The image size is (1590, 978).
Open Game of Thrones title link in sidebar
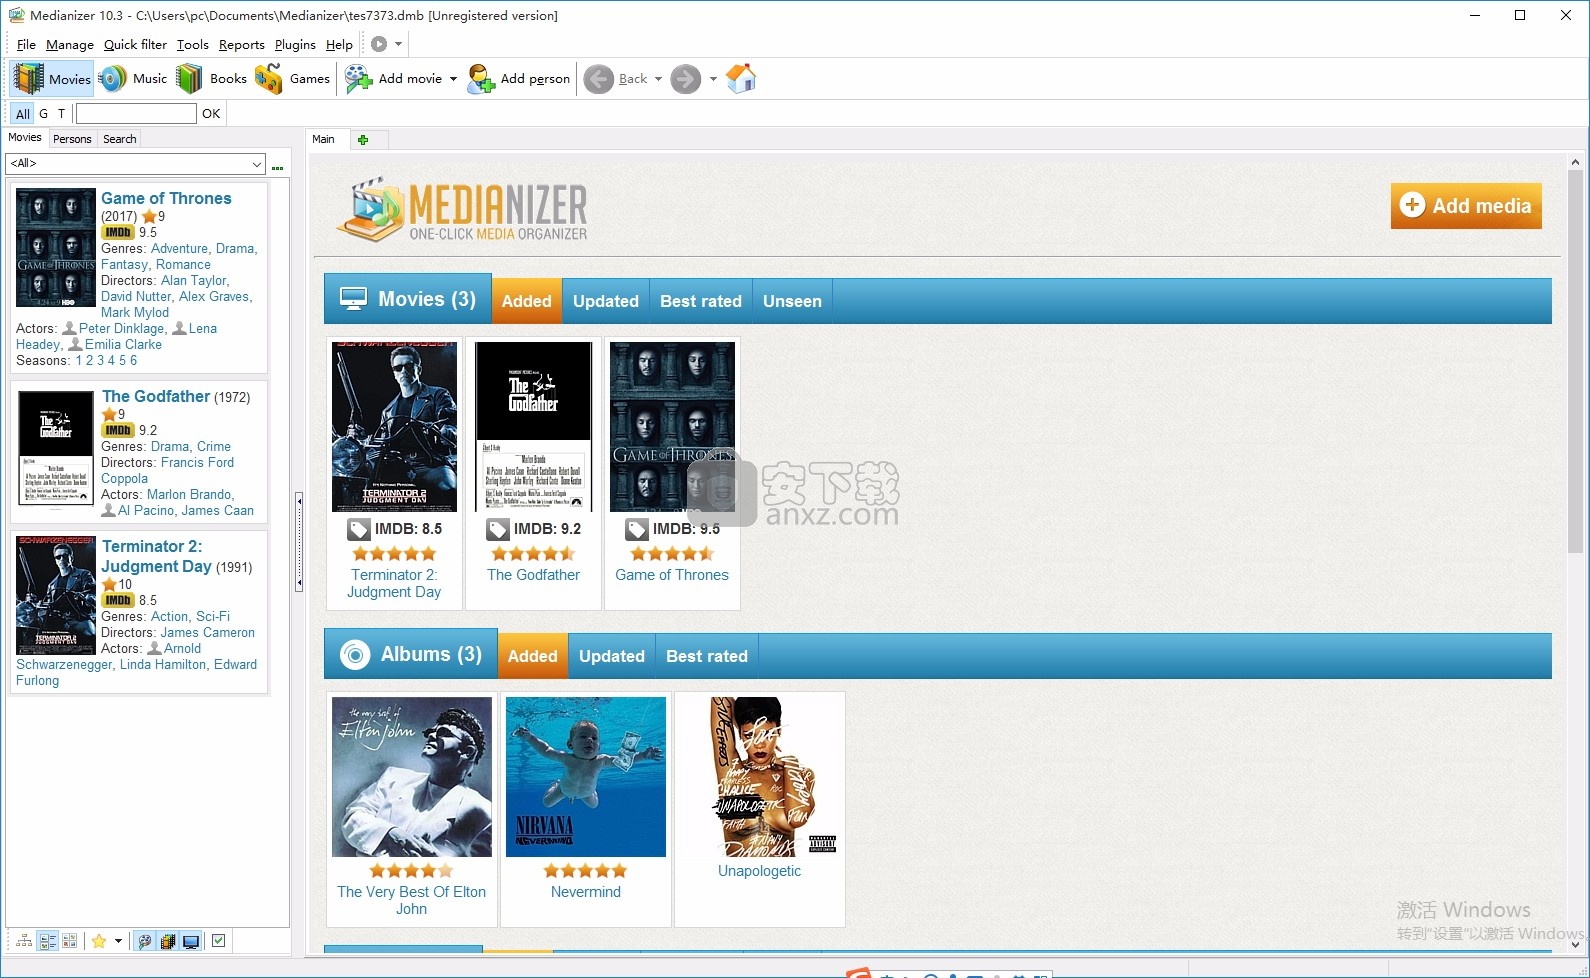click(x=166, y=198)
